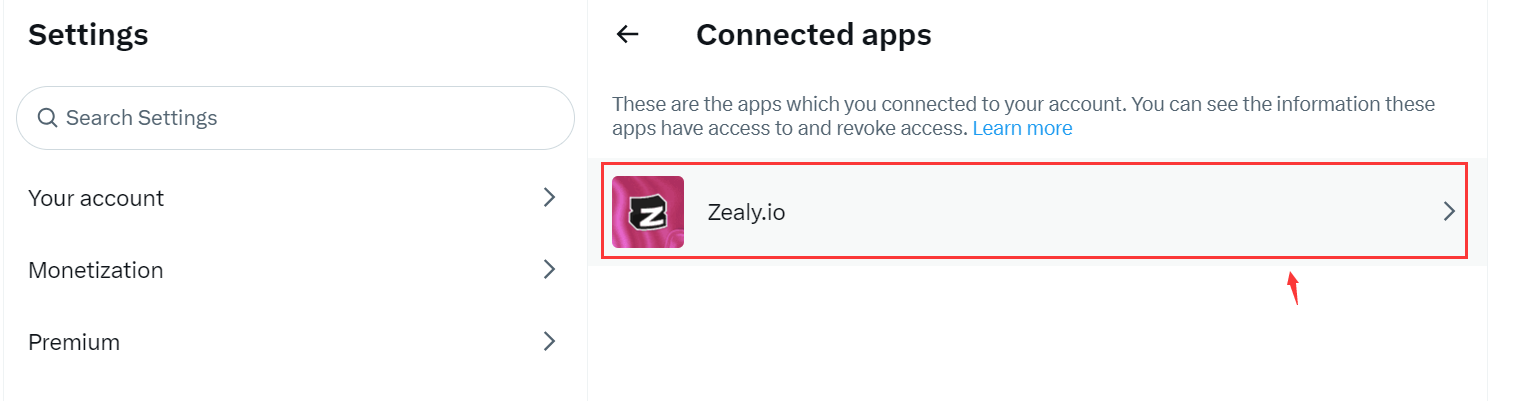Expand the Premium chevron arrow
Viewport: 1524px width, 401px height.
(549, 342)
